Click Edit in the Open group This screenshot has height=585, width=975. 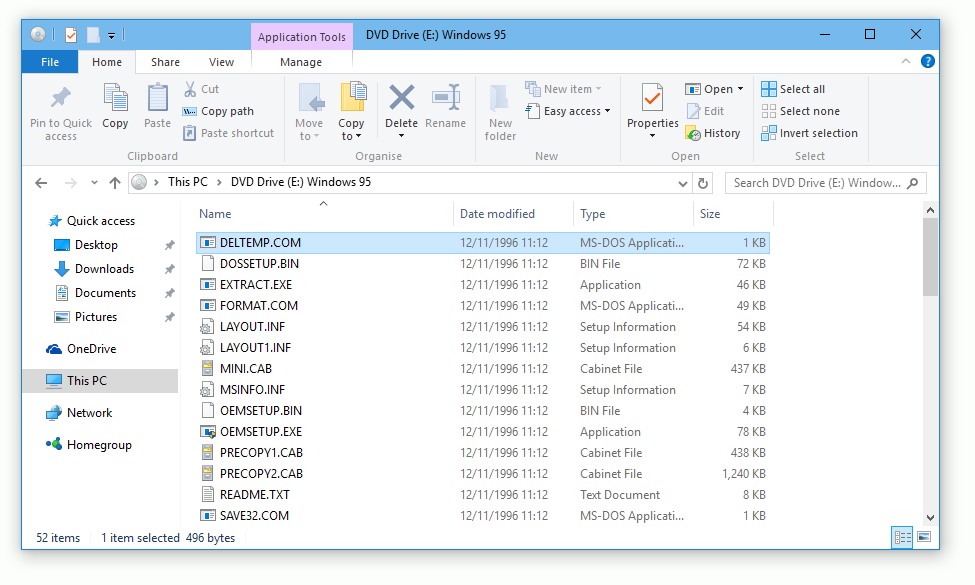(x=705, y=111)
